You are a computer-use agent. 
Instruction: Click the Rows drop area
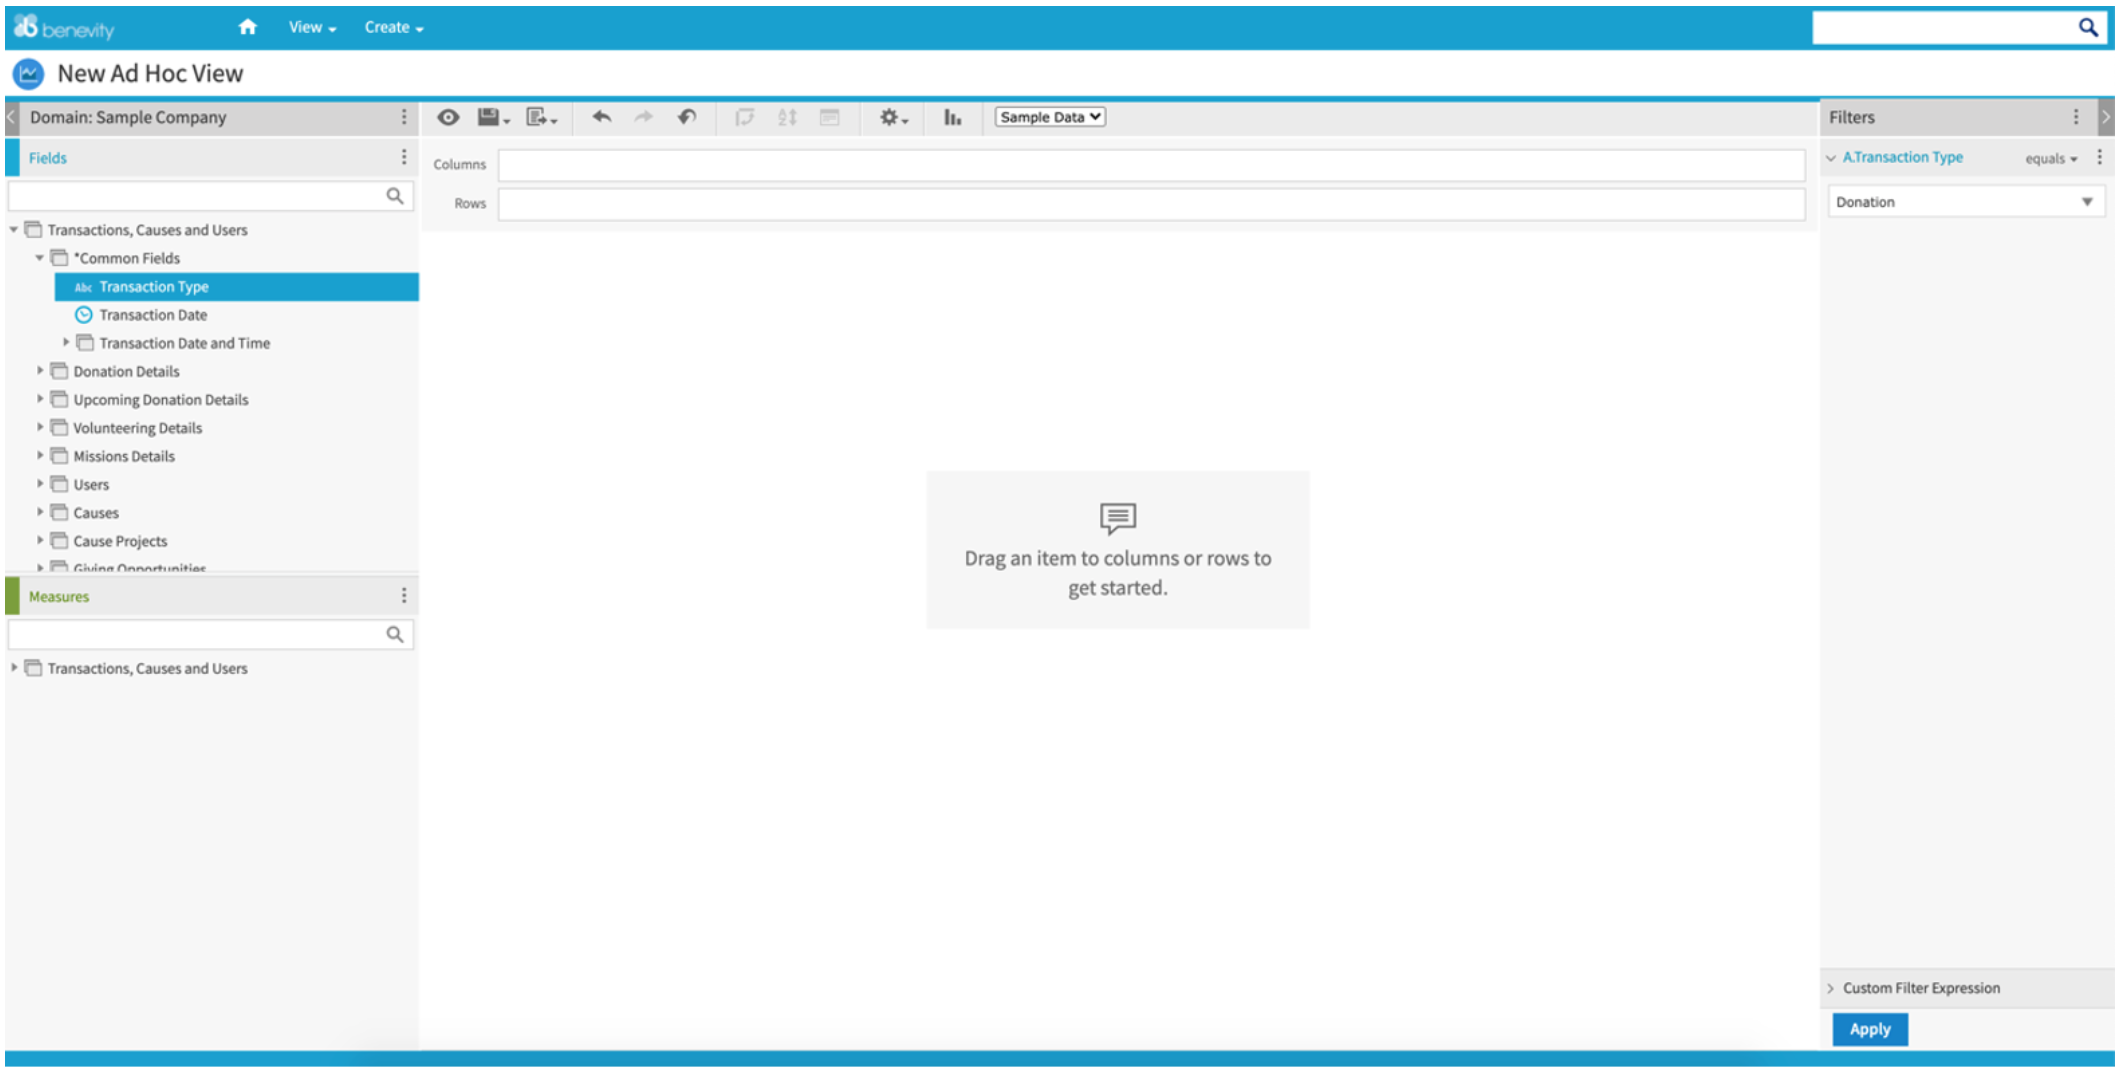click(1151, 204)
